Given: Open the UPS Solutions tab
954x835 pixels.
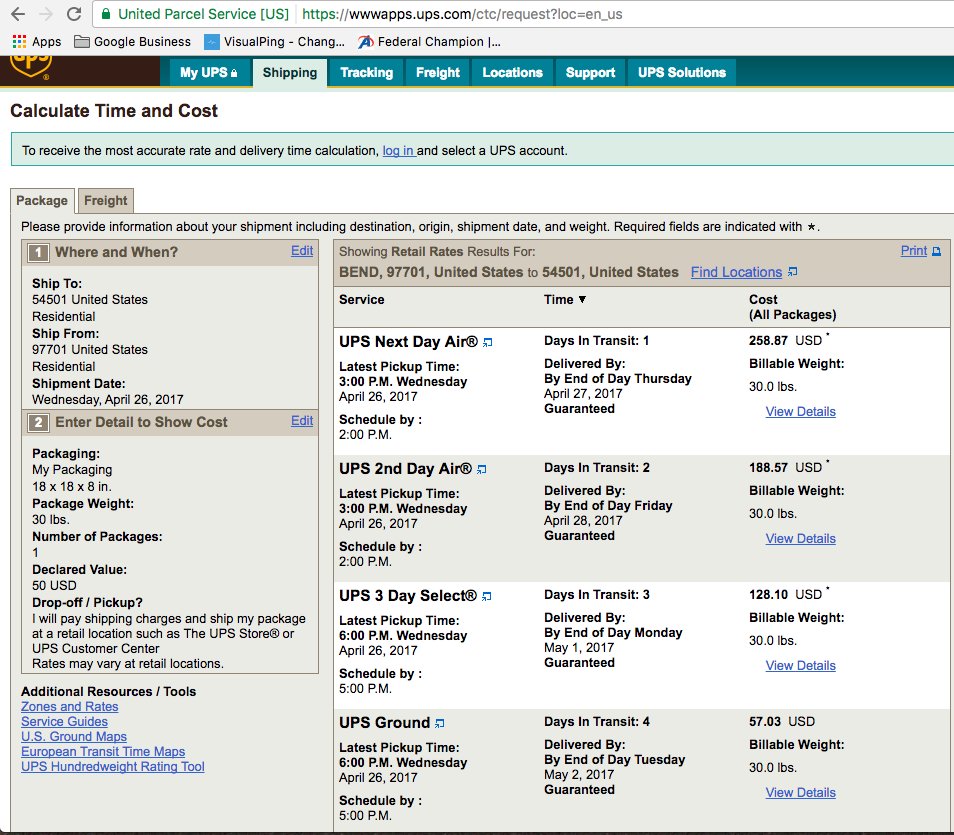Looking at the screenshot, I should point(681,72).
